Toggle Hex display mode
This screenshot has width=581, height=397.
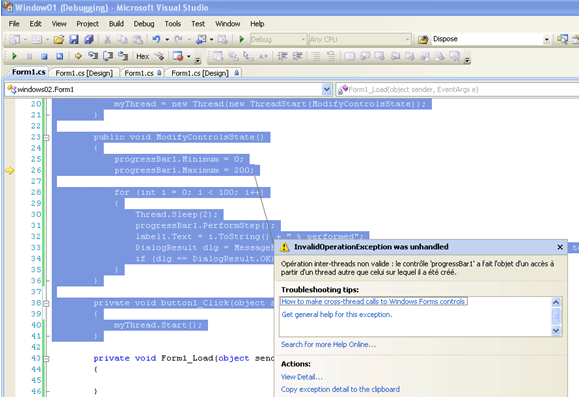pyautogui.click(x=143, y=56)
